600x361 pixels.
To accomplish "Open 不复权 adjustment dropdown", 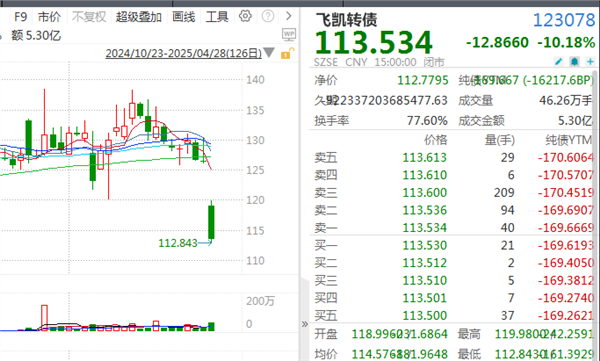I will [89, 17].
